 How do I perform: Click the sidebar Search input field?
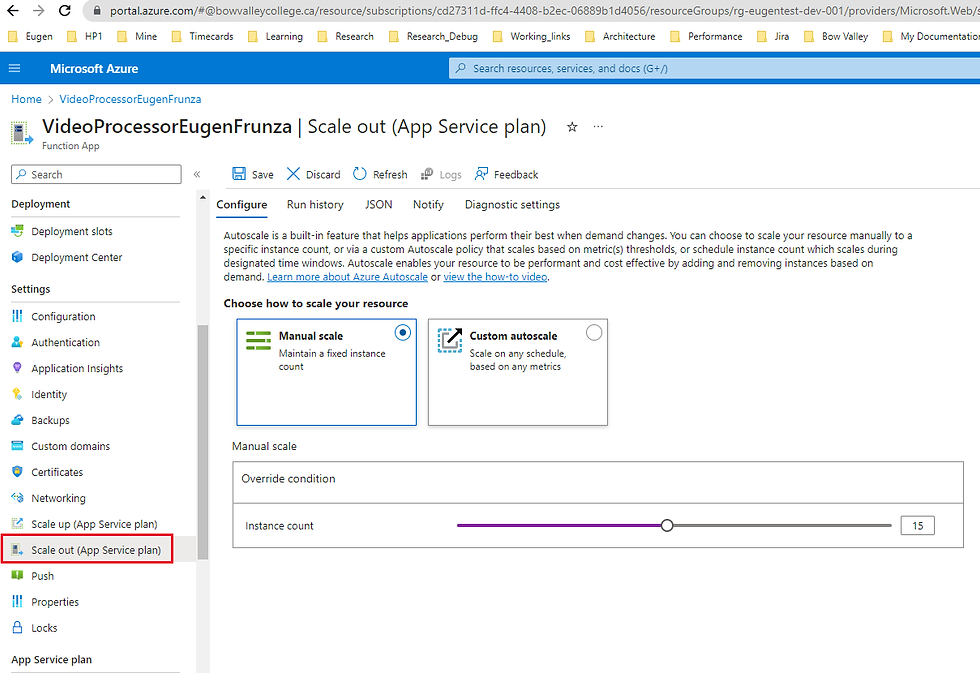[x=96, y=174]
